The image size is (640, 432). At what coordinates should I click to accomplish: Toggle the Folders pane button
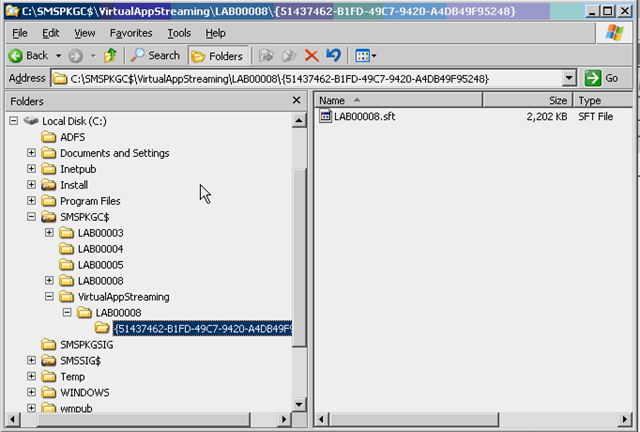coord(218,56)
